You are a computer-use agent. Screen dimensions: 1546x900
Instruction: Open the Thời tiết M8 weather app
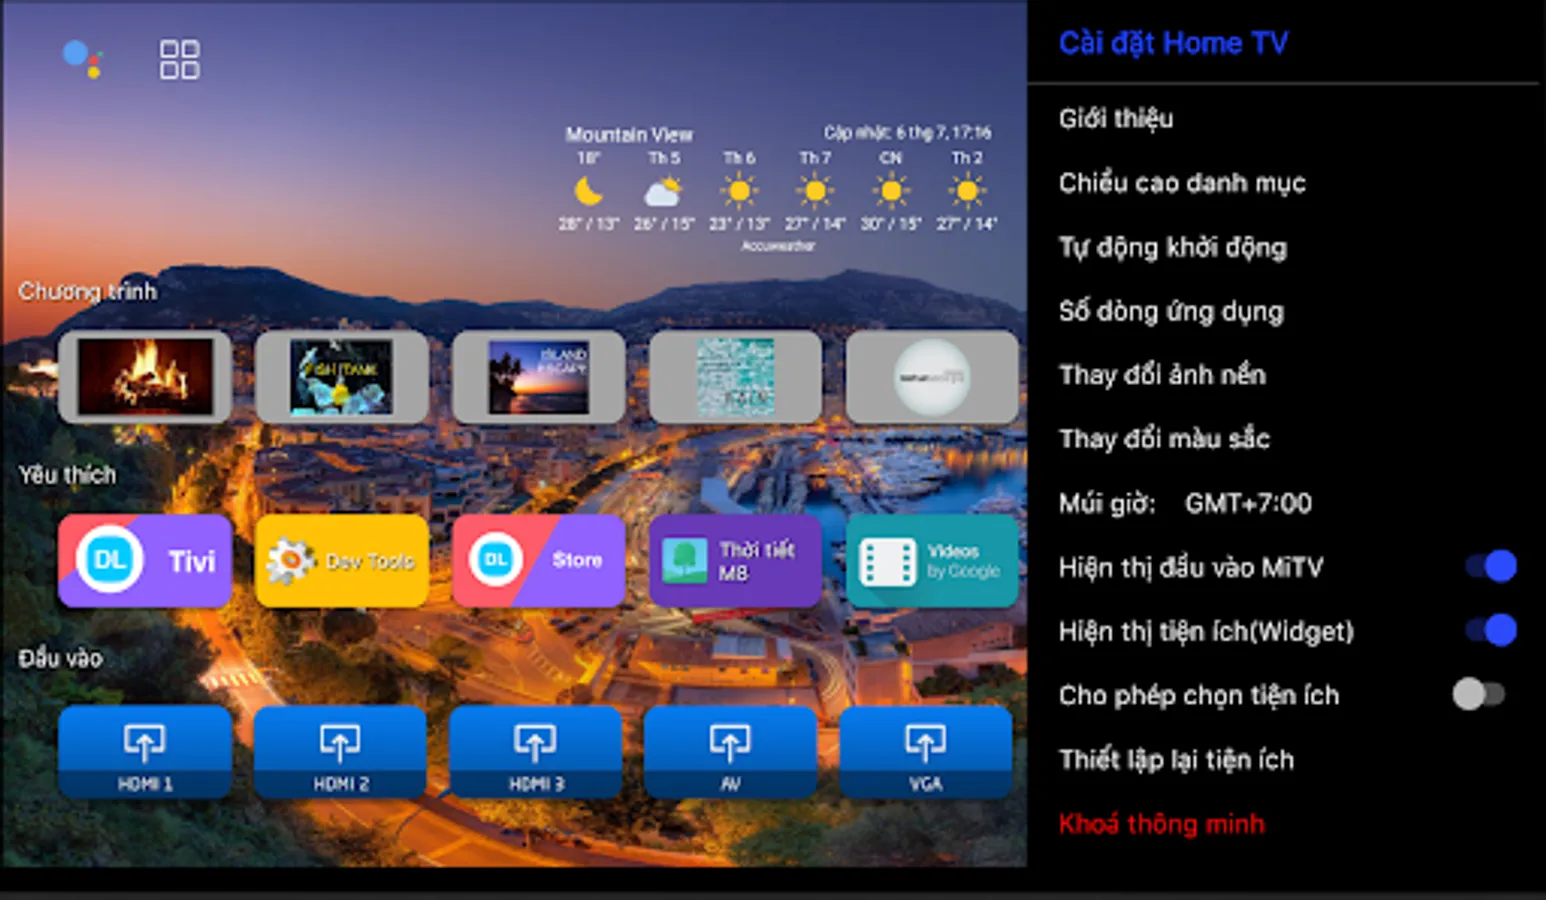click(x=733, y=560)
